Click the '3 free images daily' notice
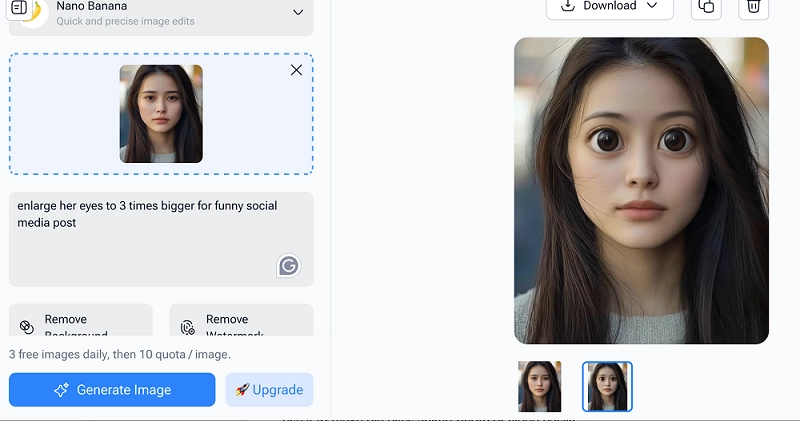The image size is (800, 421). point(120,354)
